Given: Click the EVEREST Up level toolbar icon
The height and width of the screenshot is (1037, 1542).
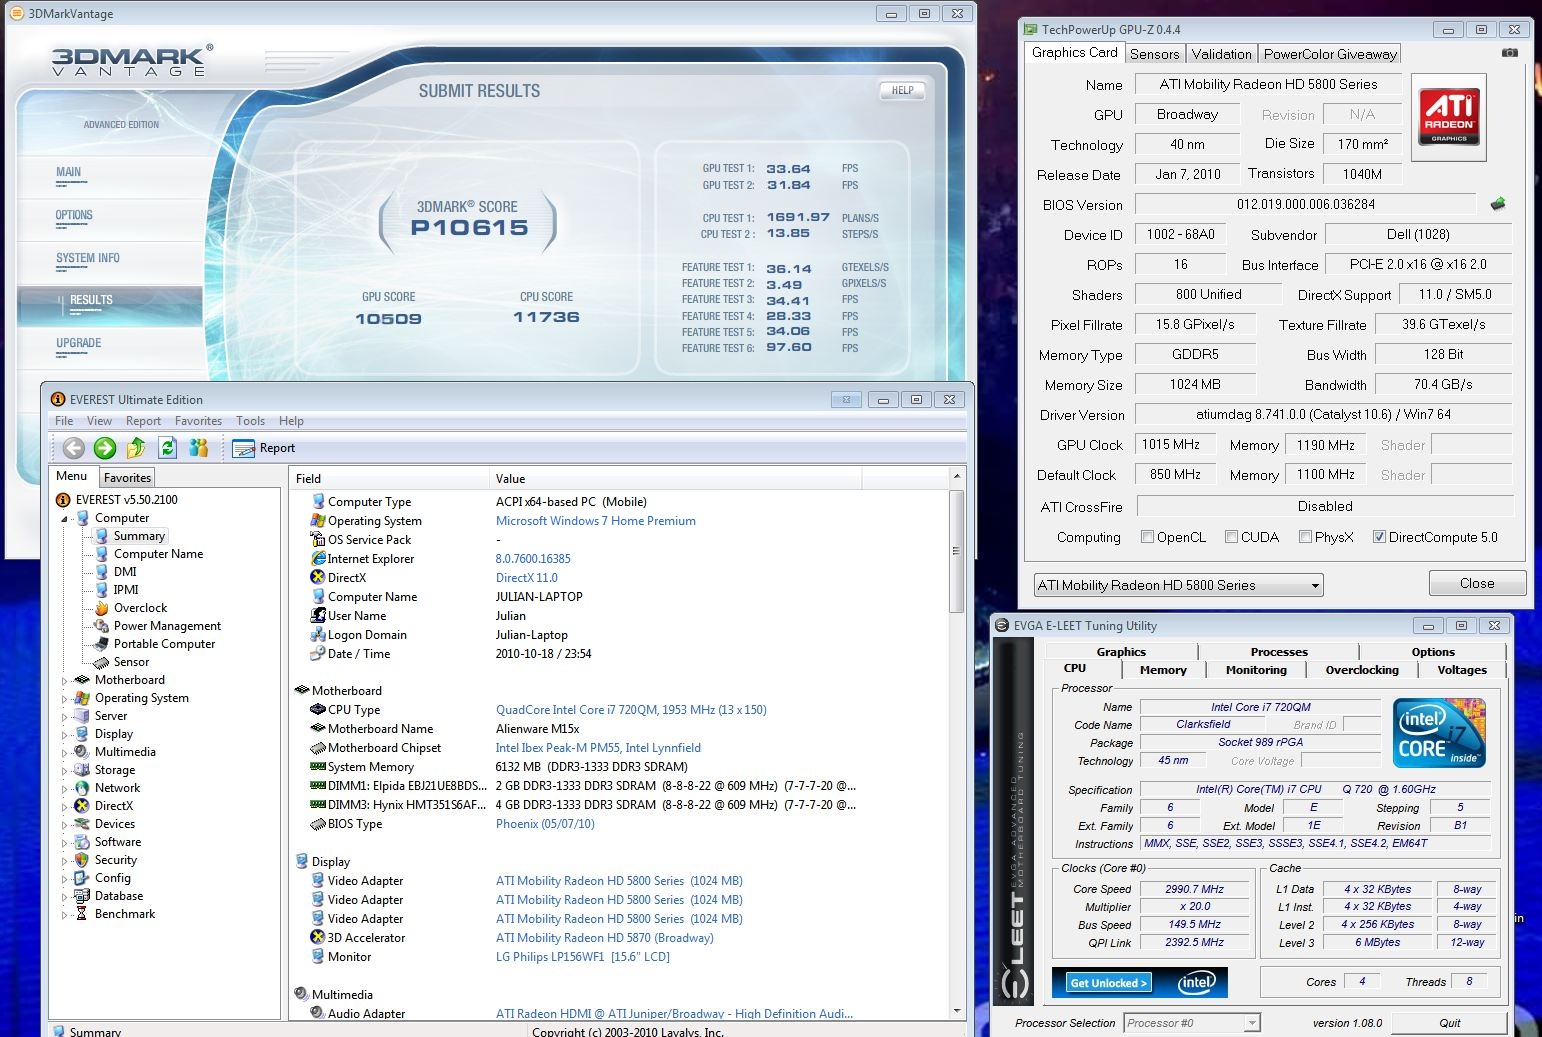Looking at the screenshot, I should pos(136,448).
